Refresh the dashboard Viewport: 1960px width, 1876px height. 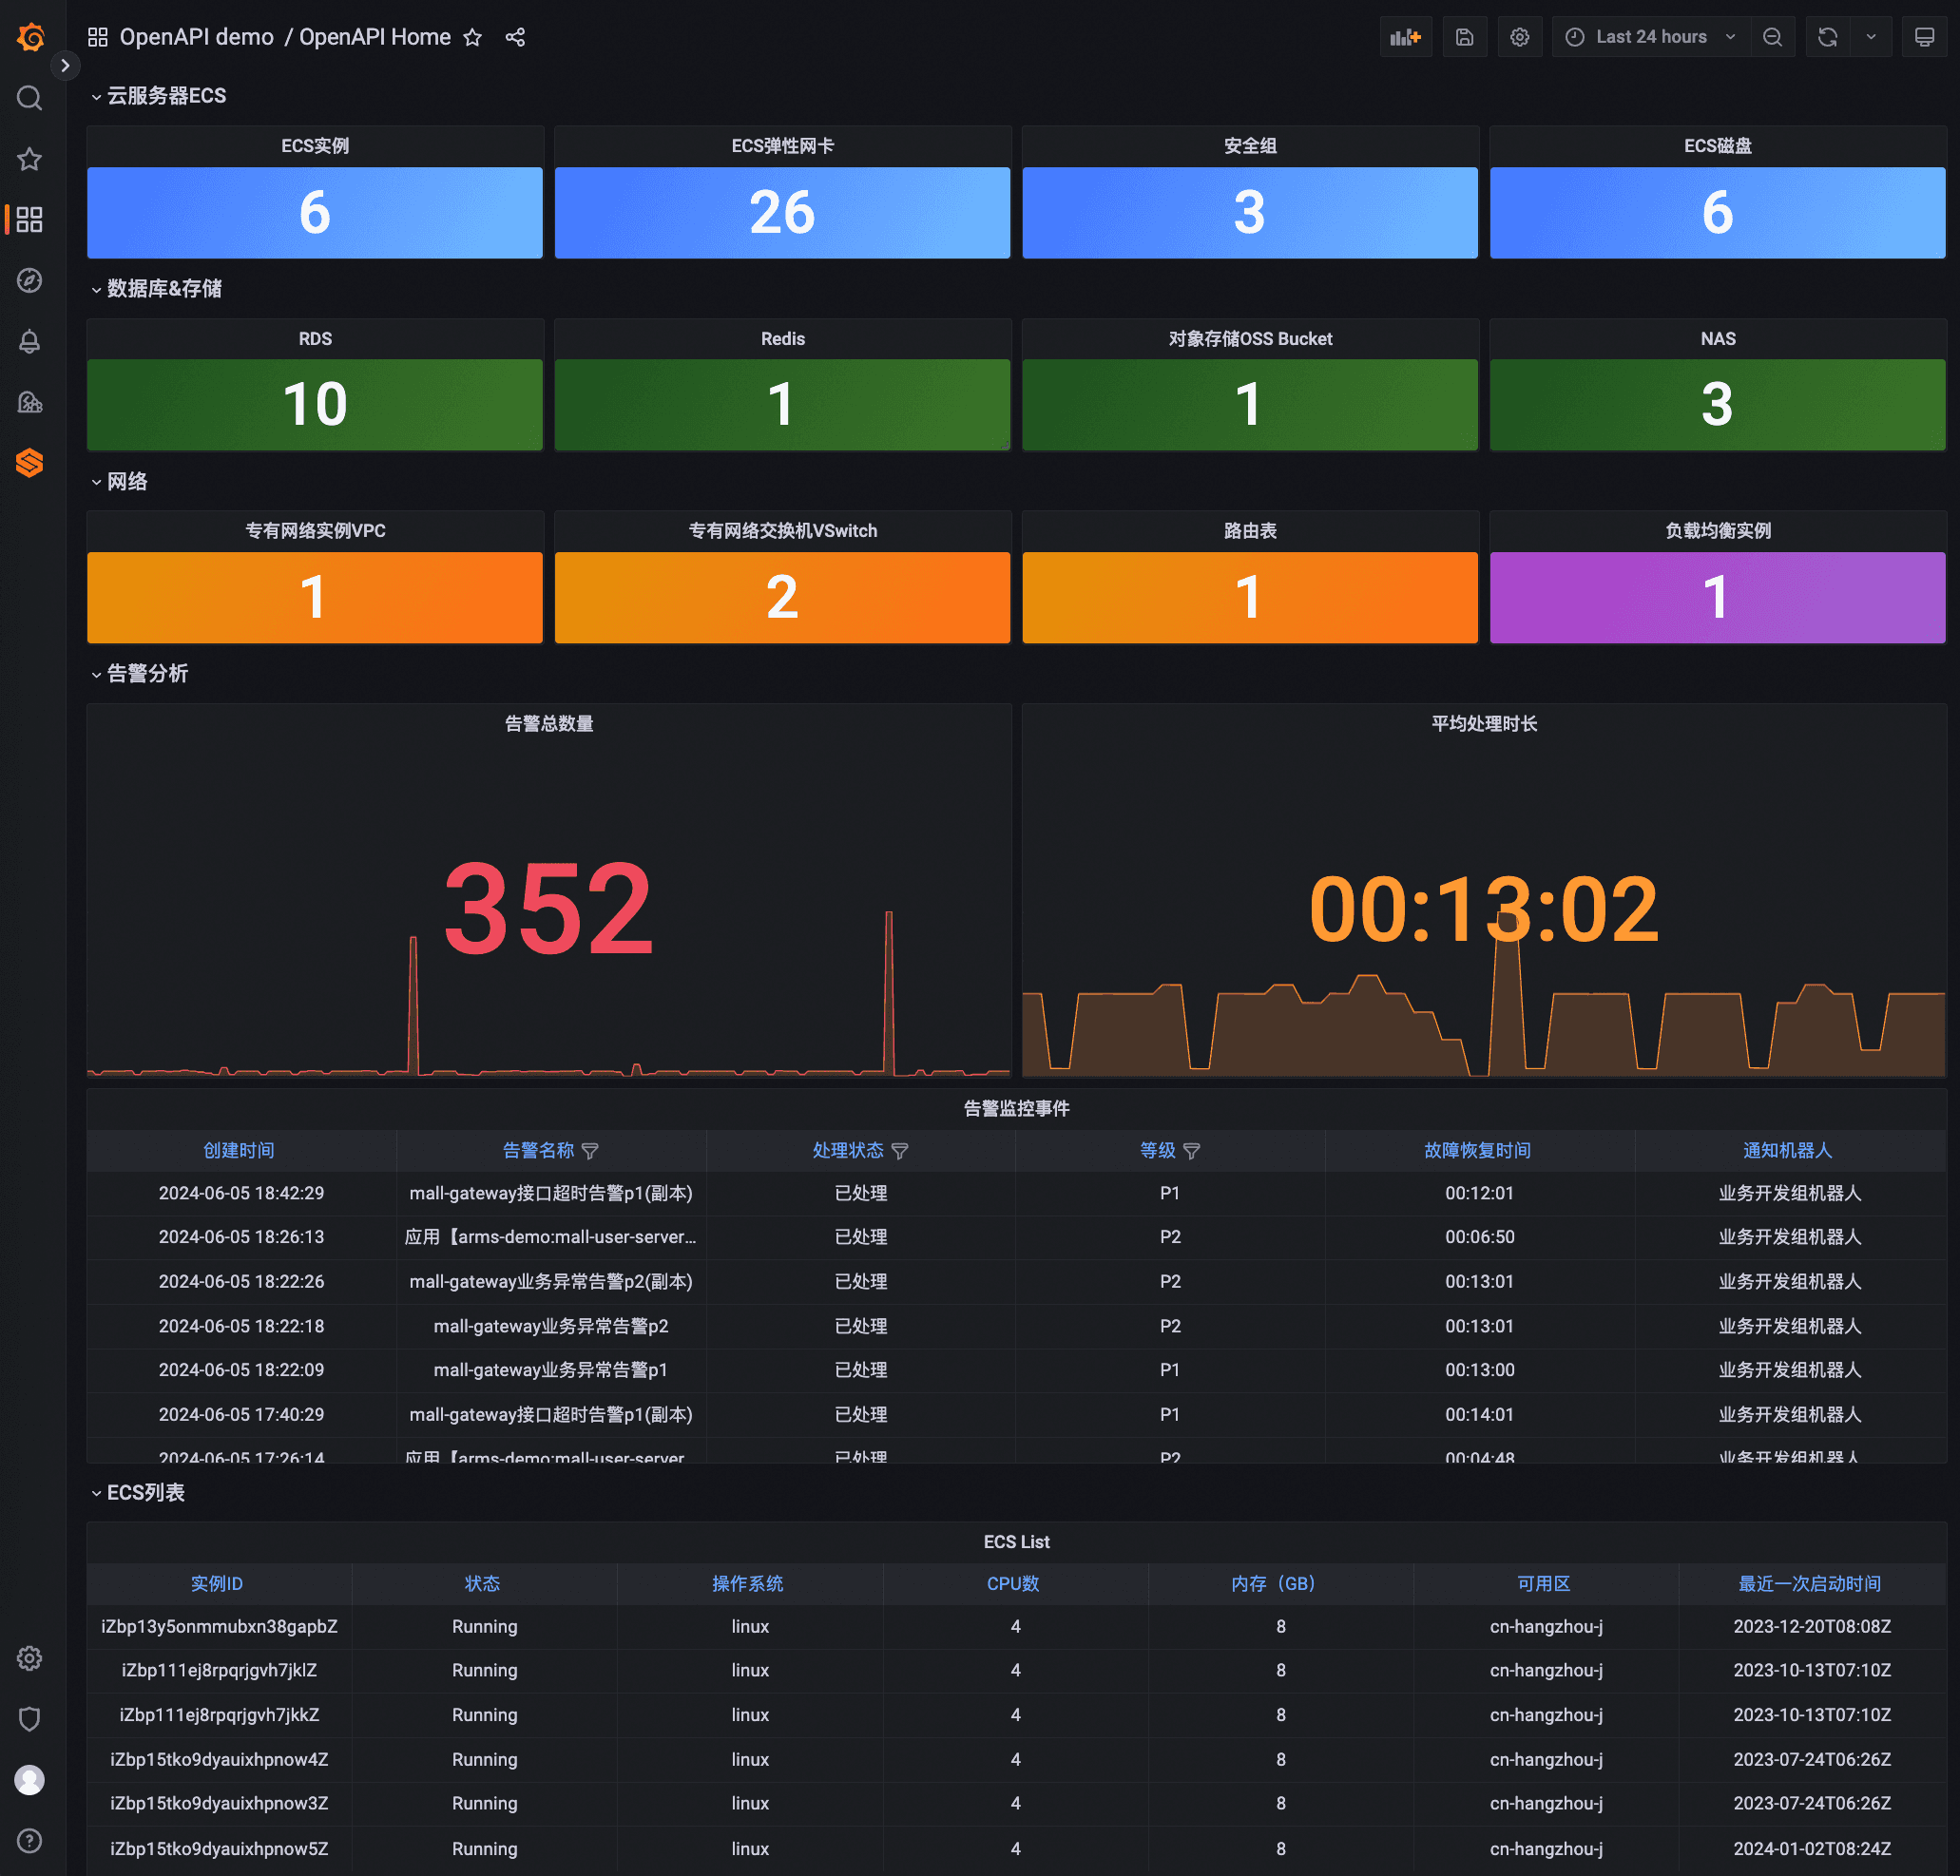click(x=1827, y=37)
